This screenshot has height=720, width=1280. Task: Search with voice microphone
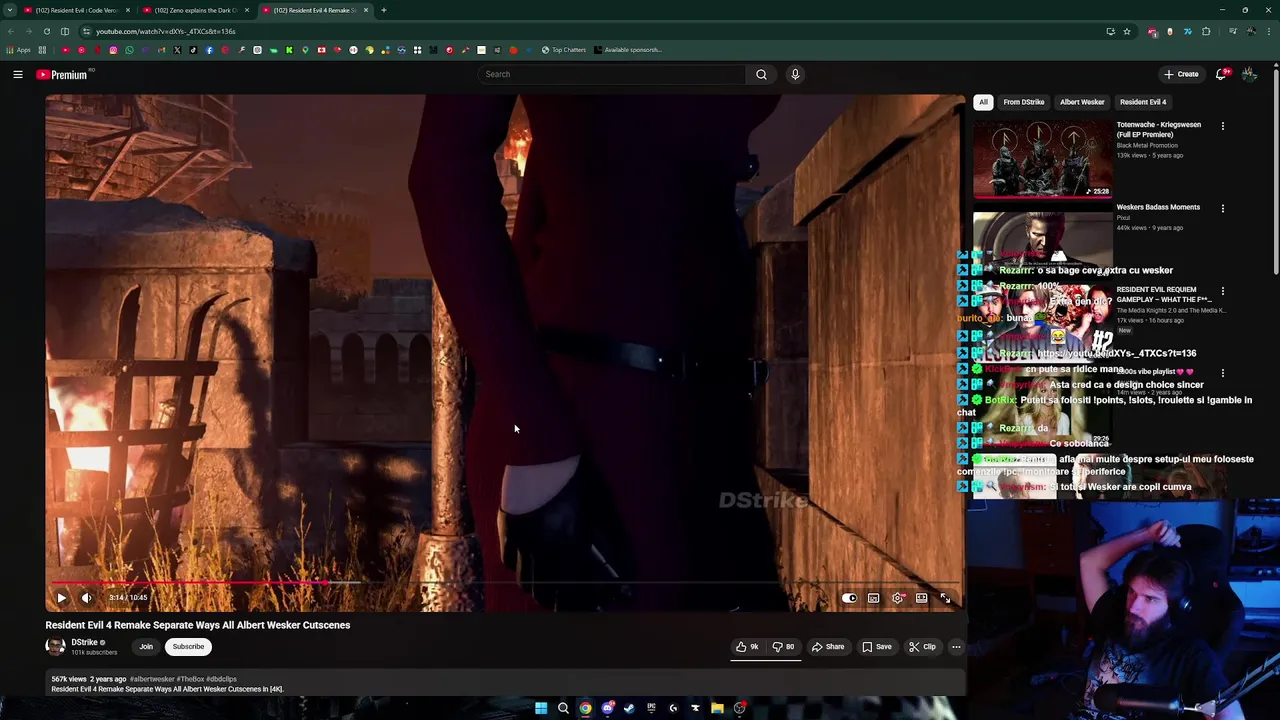[795, 74]
